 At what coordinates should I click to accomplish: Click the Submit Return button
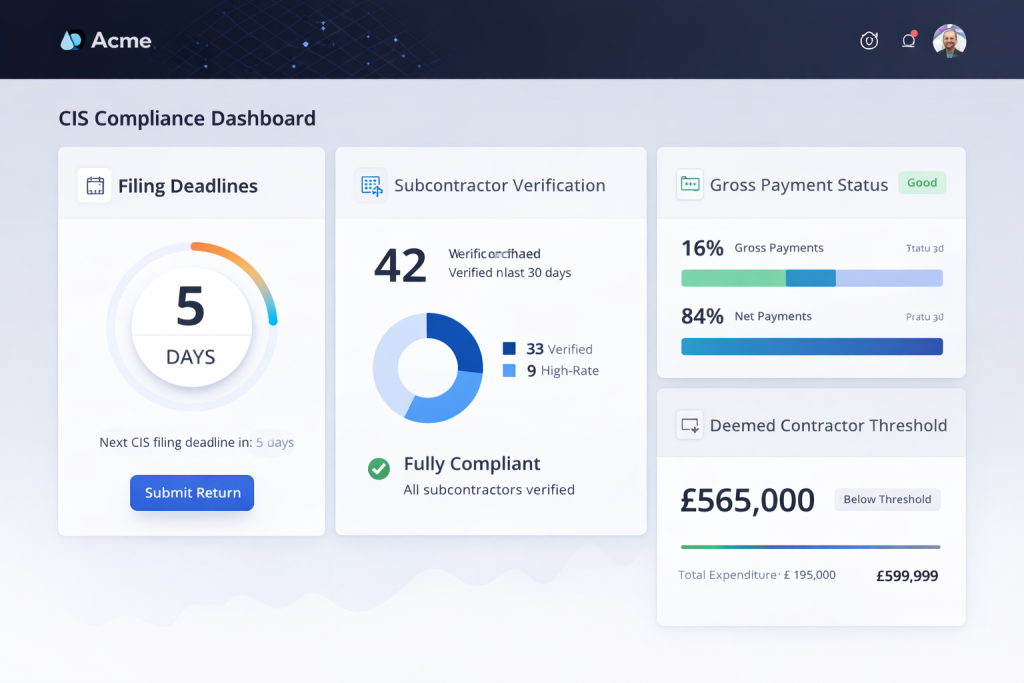point(191,492)
